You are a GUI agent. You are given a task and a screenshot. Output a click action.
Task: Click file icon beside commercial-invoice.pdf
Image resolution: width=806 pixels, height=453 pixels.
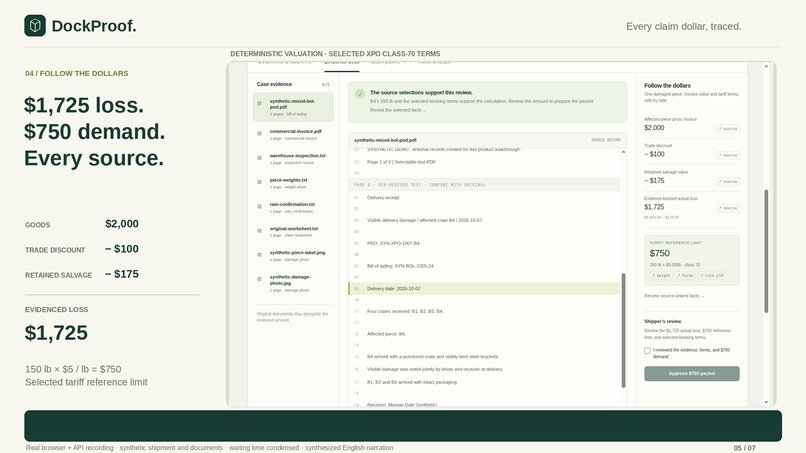260,133
